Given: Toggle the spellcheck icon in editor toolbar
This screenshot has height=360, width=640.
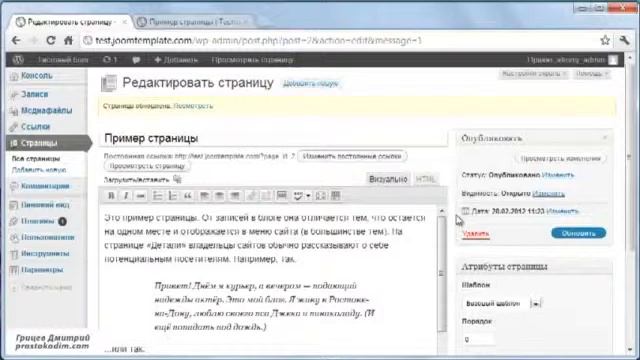Looking at the screenshot, I should tap(298, 196).
